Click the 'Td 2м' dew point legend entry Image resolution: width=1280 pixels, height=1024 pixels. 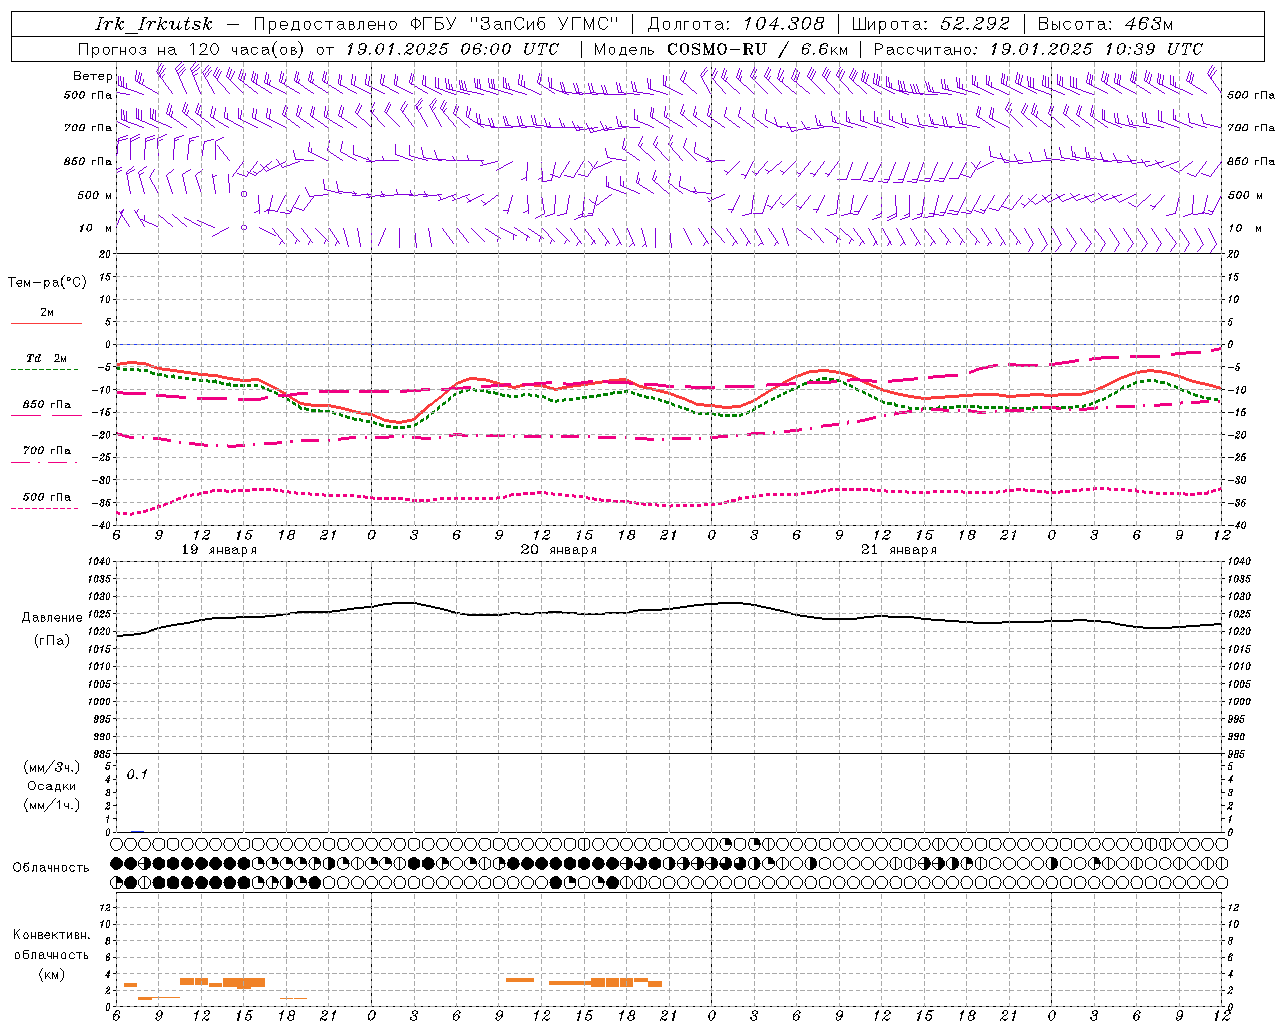[47, 358]
